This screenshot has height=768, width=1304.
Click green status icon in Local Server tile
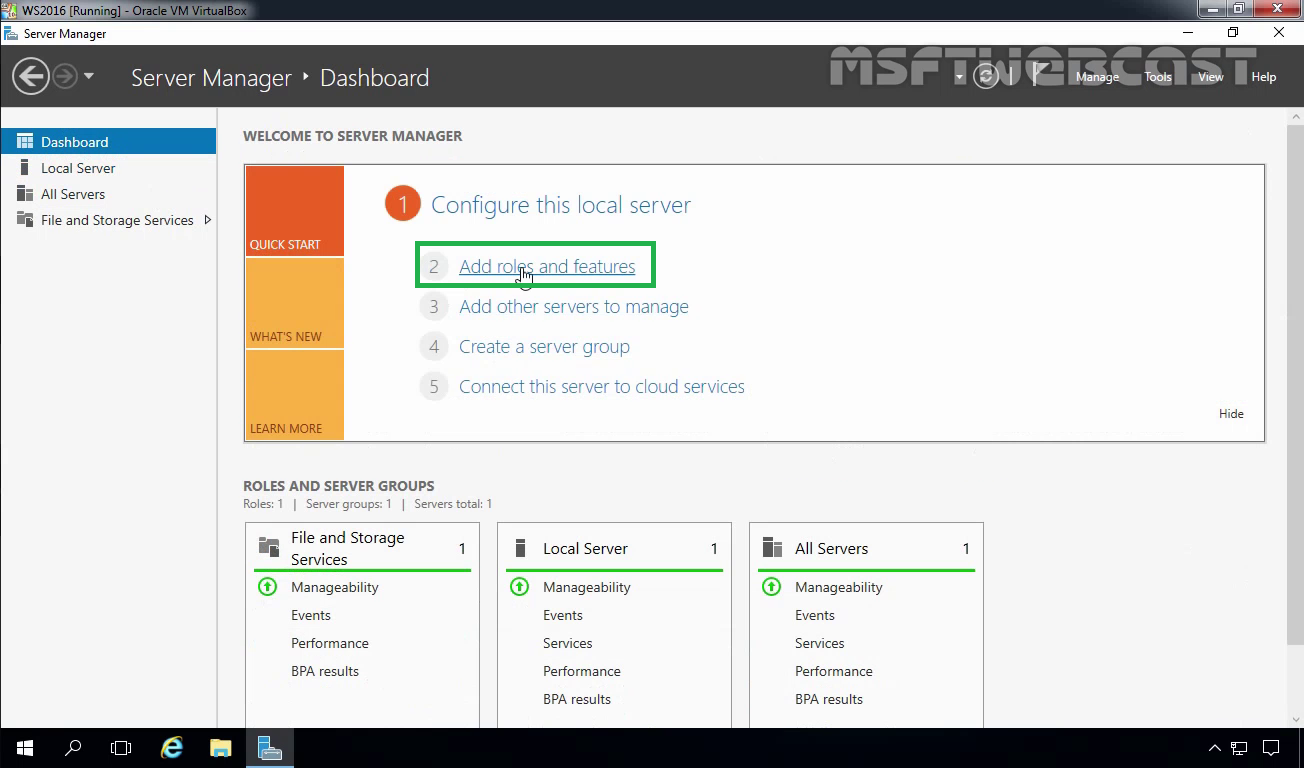(519, 587)
